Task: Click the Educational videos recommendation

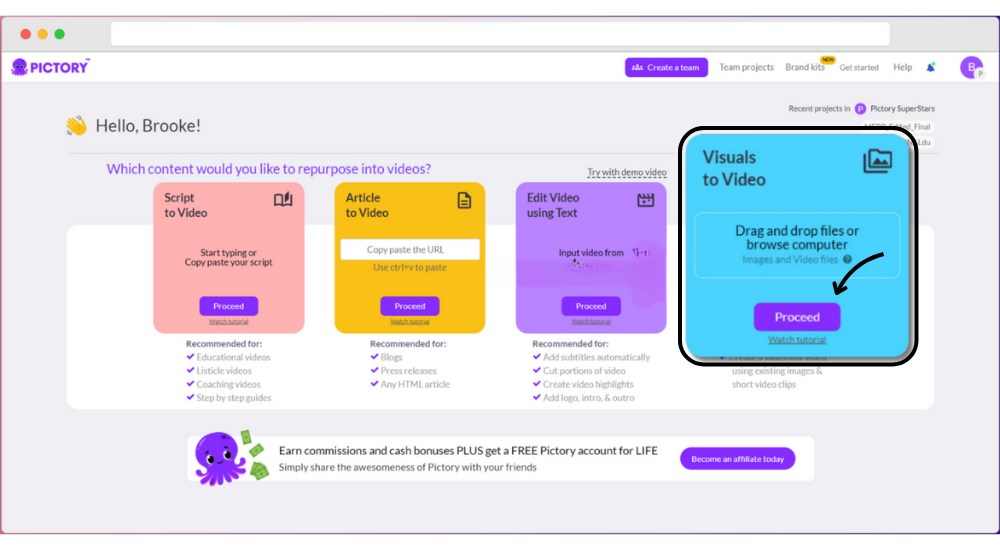Action: (x=233, y=357)
